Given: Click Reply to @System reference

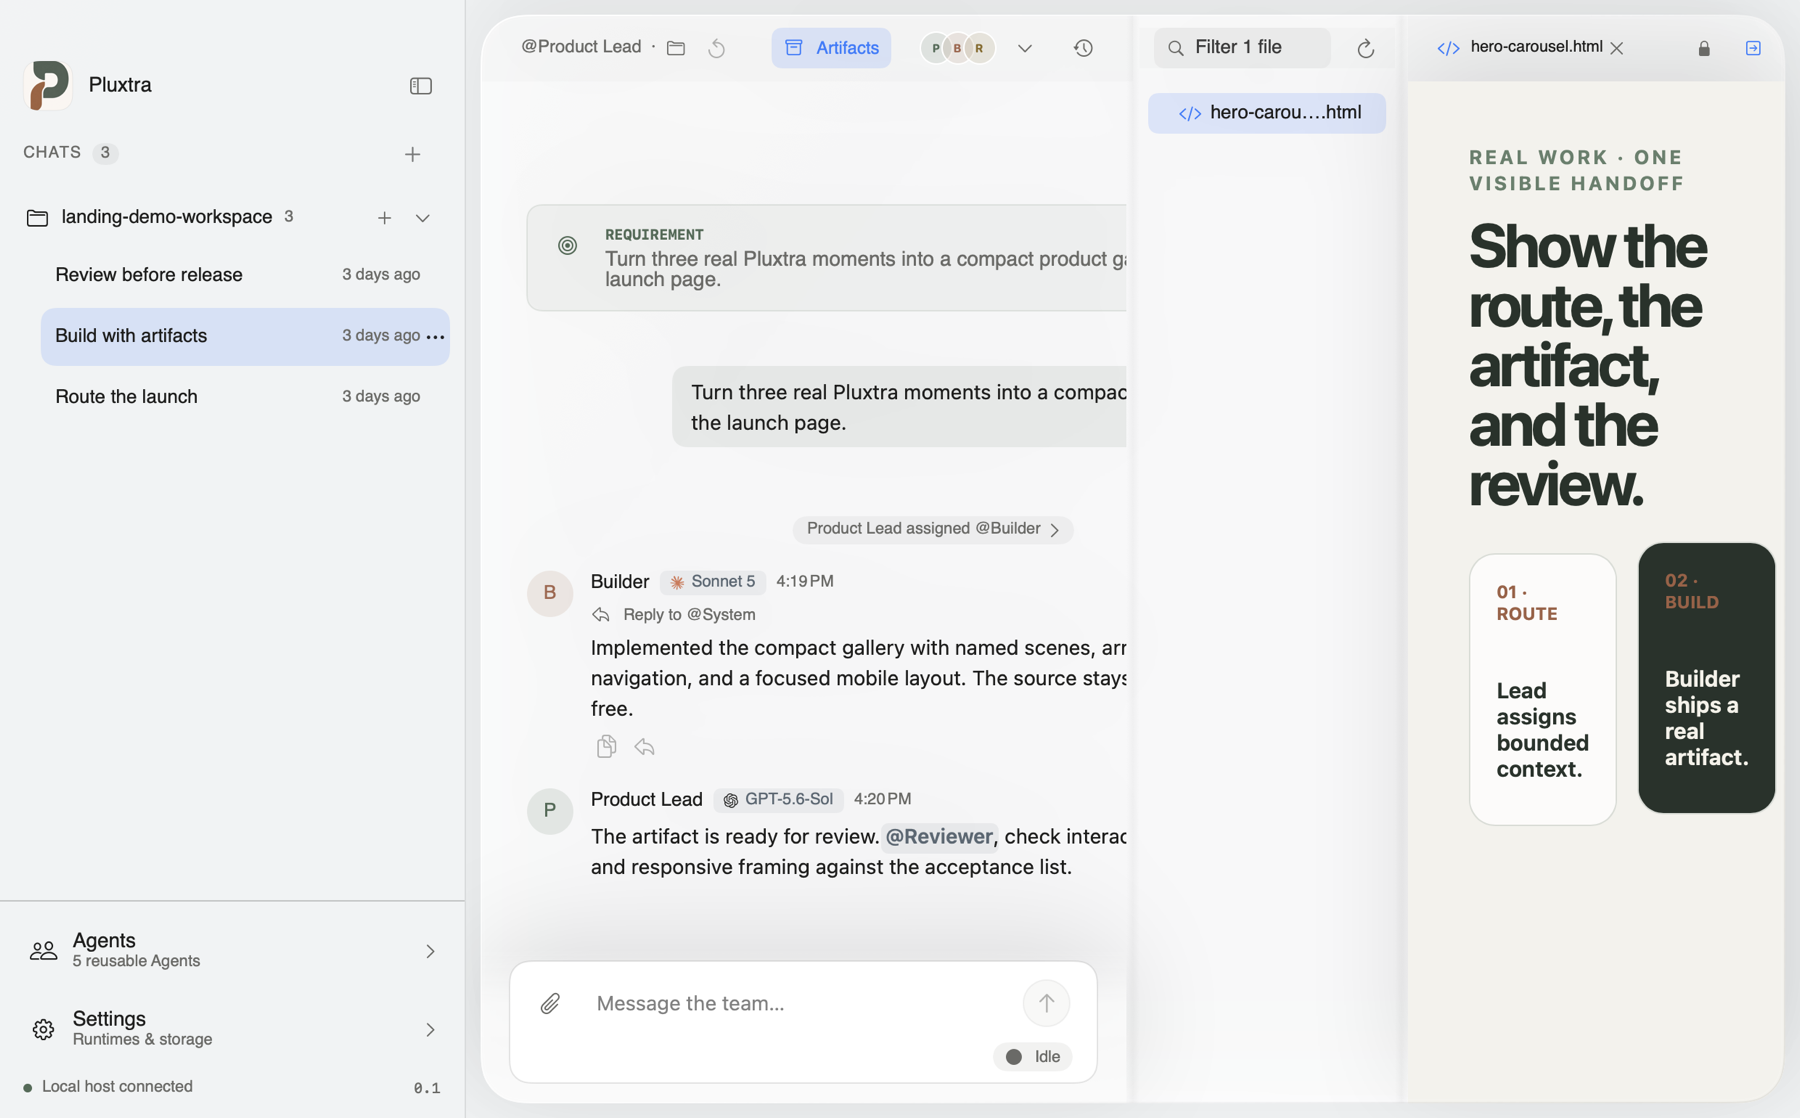Looking at the screenshot, I should (x=673, y=615).
